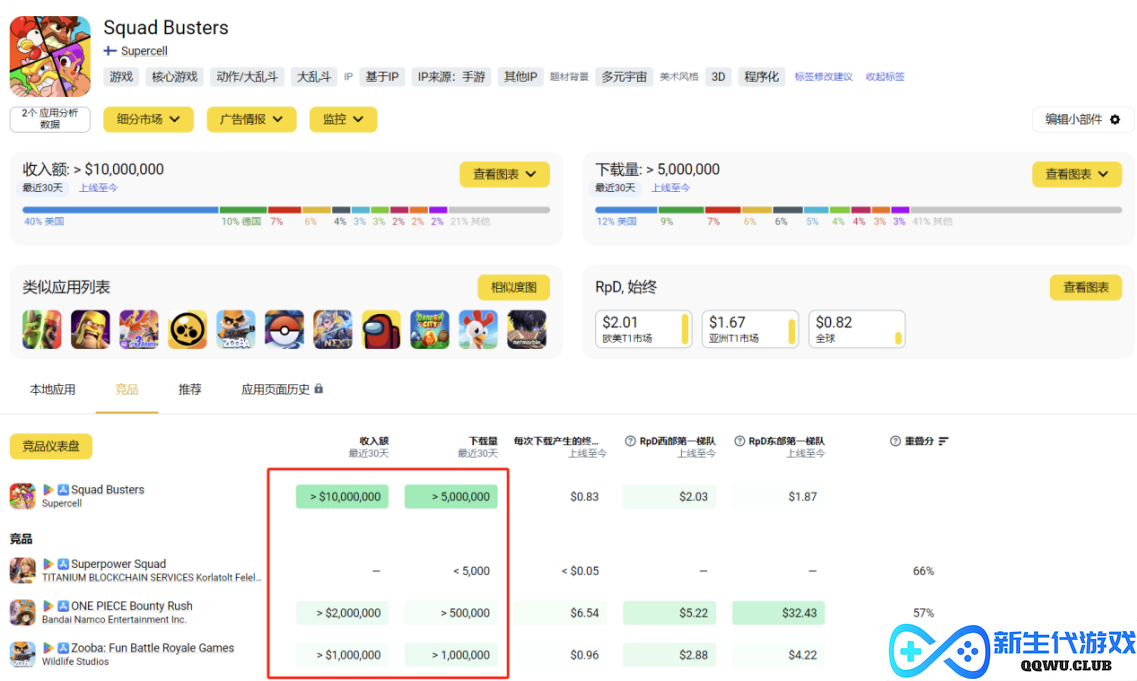This screenshot has width=1137, height=681.
Task: Select the $1.67 亚洲T1市场 RpD card
Action: coord(751,329)
